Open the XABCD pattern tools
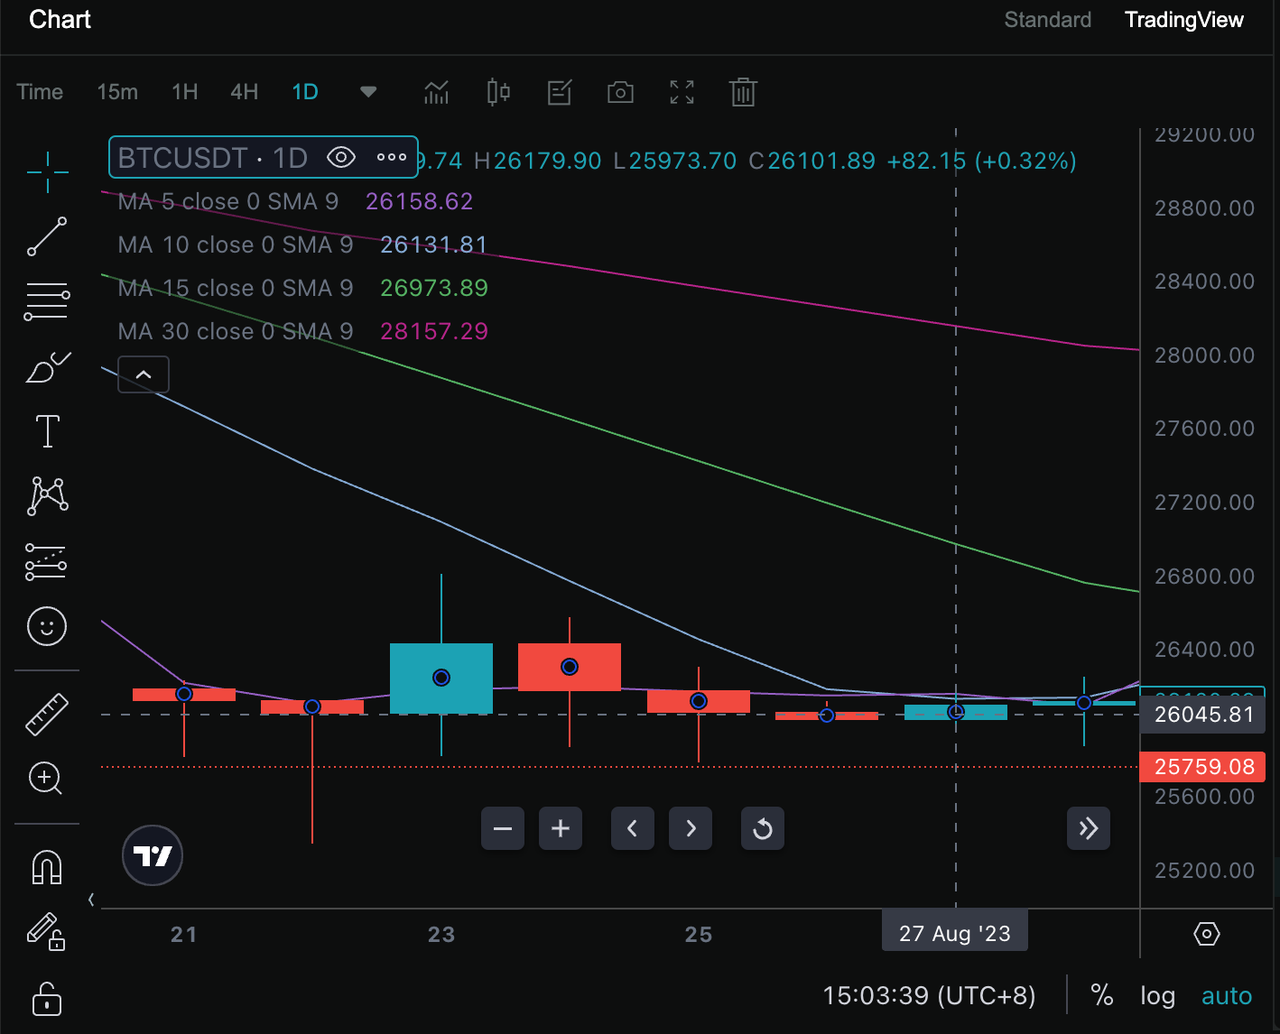Viewport: 1280px width, 1034px height. pyautogui.click(x=47, y=496)
